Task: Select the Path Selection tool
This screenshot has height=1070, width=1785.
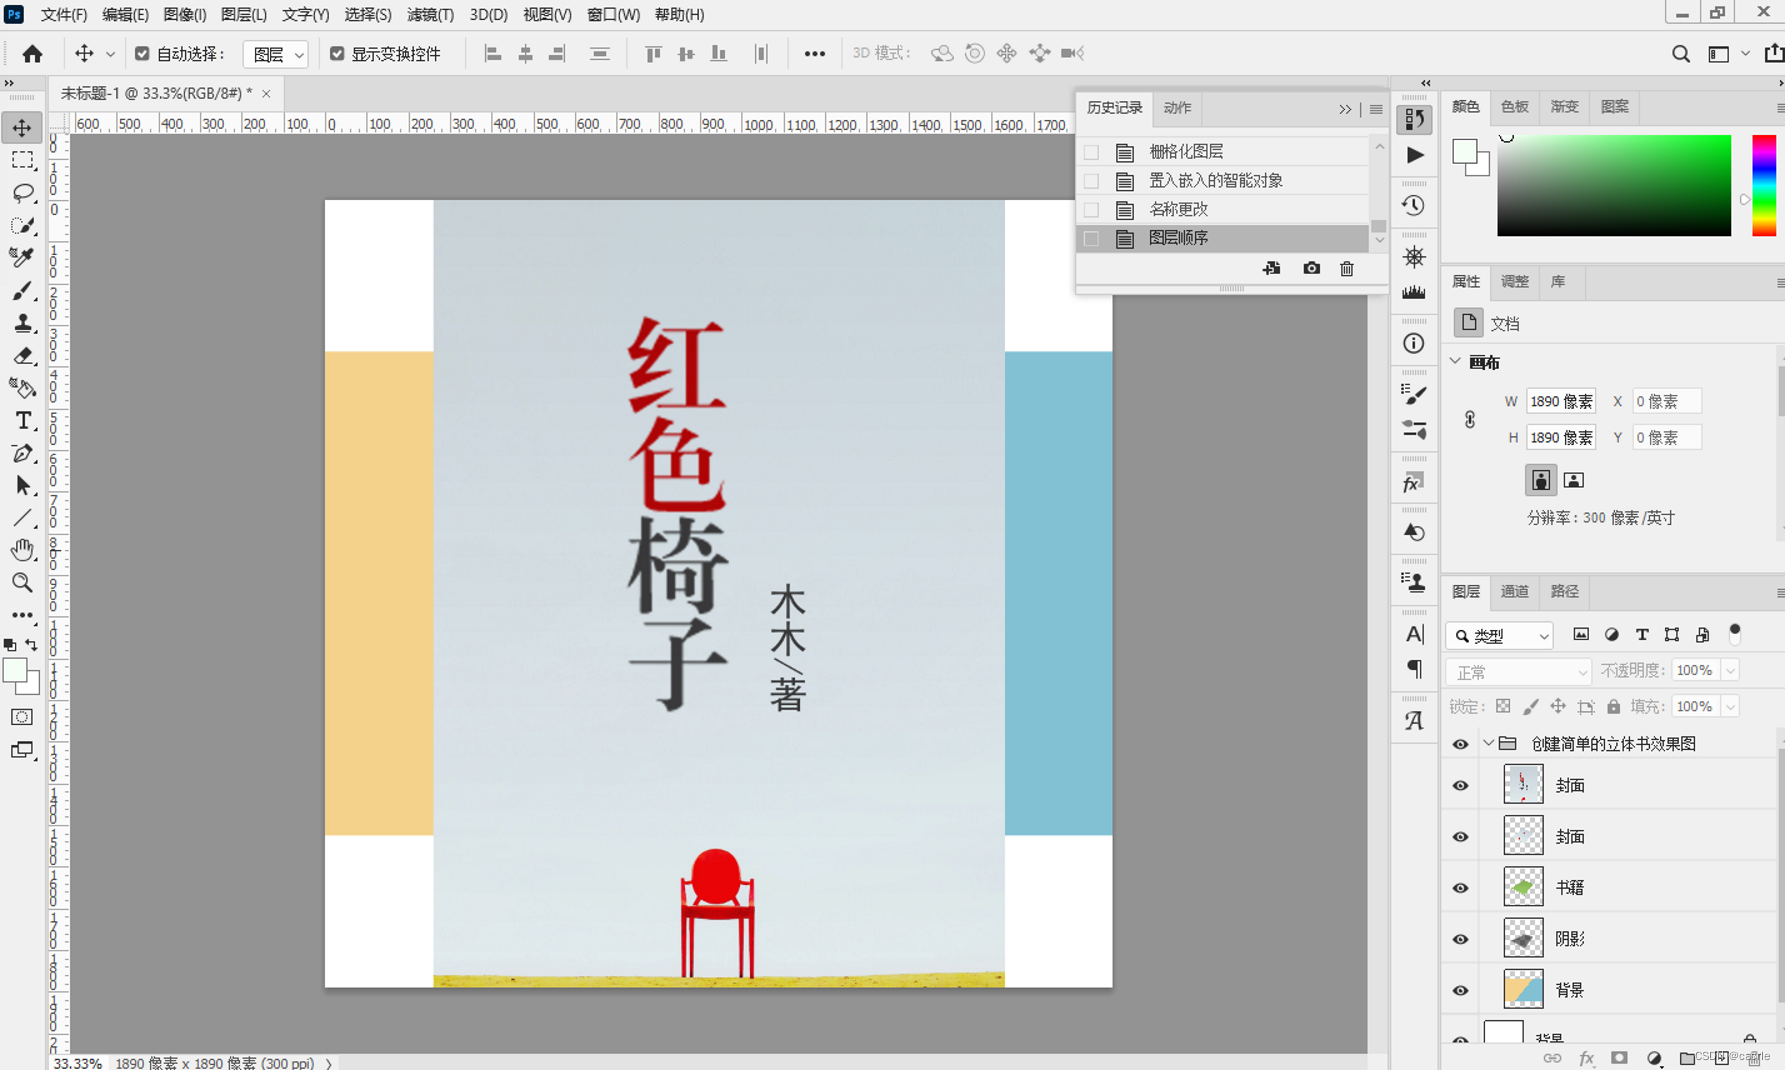Action: coord(22,486)
